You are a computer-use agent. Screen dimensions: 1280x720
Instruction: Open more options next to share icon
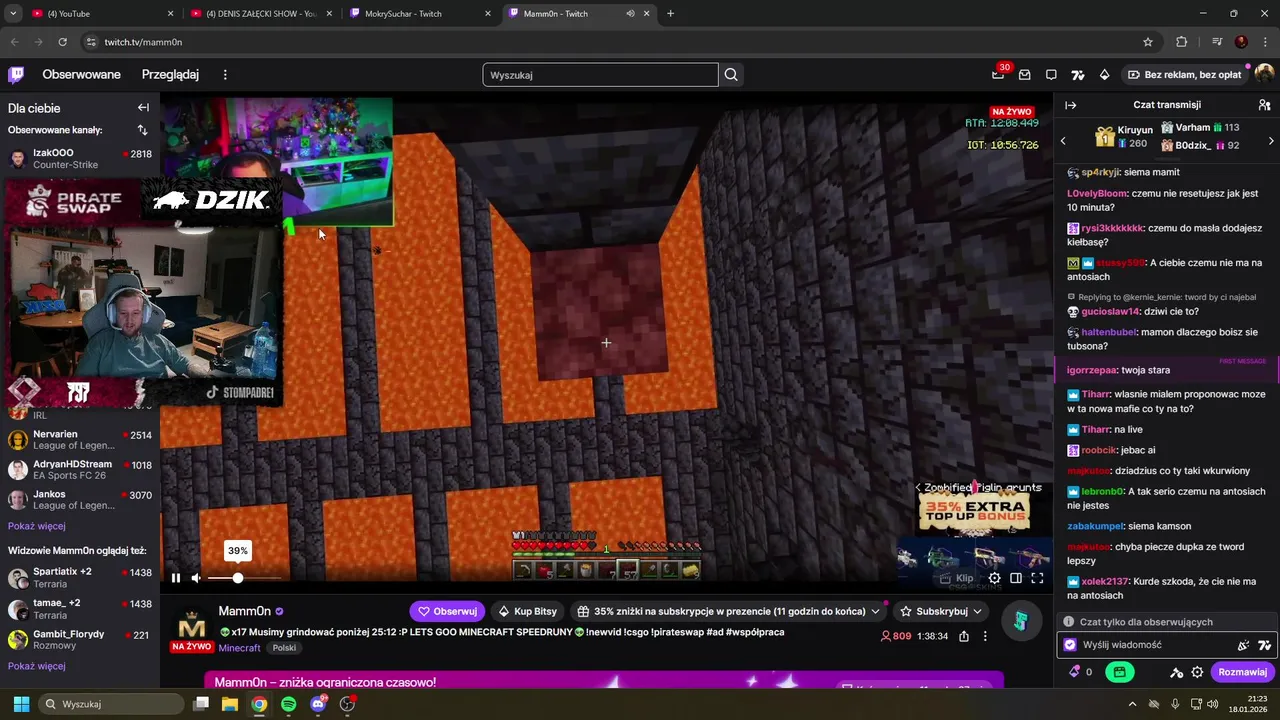pyautogui.click(x=985, y=636)
